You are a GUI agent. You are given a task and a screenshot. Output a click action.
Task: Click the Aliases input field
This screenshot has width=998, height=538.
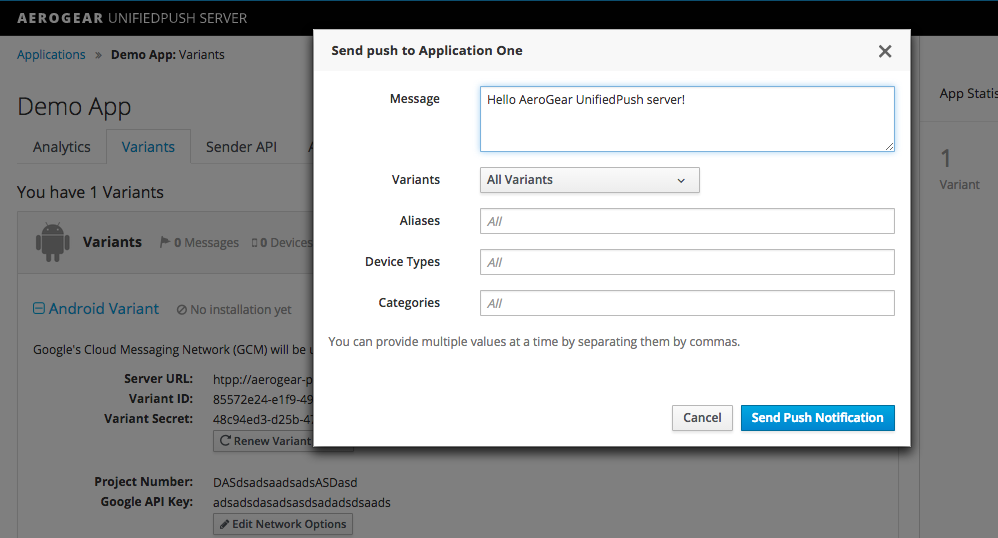[687, 221]
